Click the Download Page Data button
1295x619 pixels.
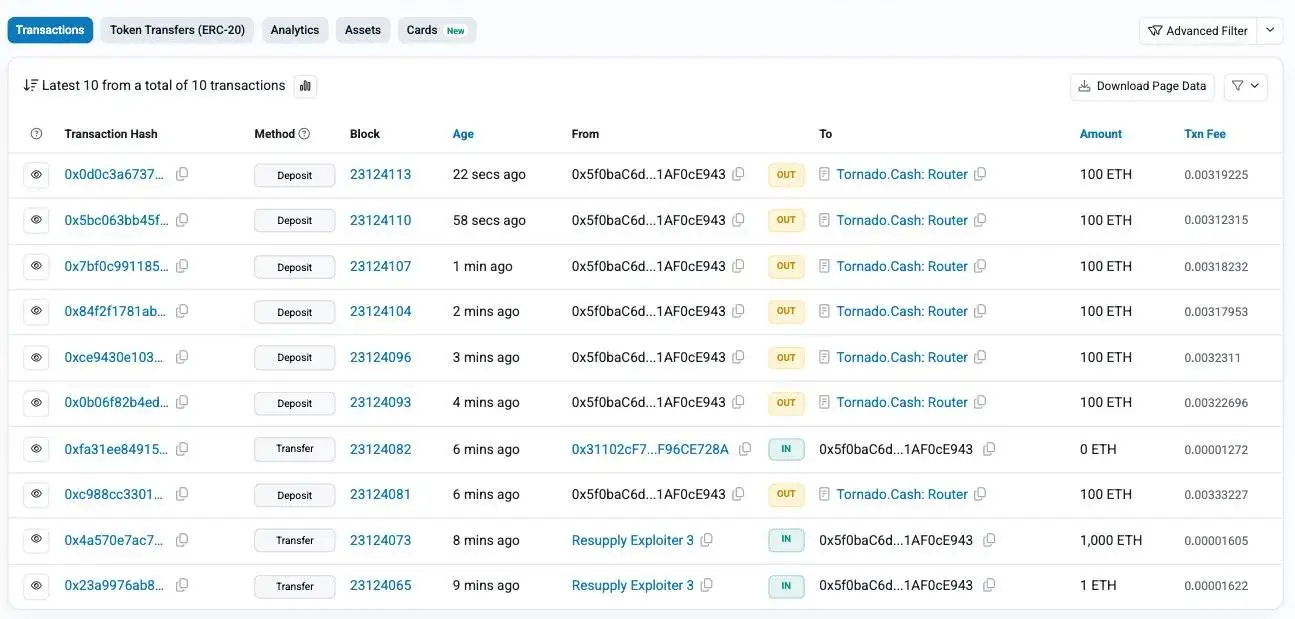coord(1141,87)
